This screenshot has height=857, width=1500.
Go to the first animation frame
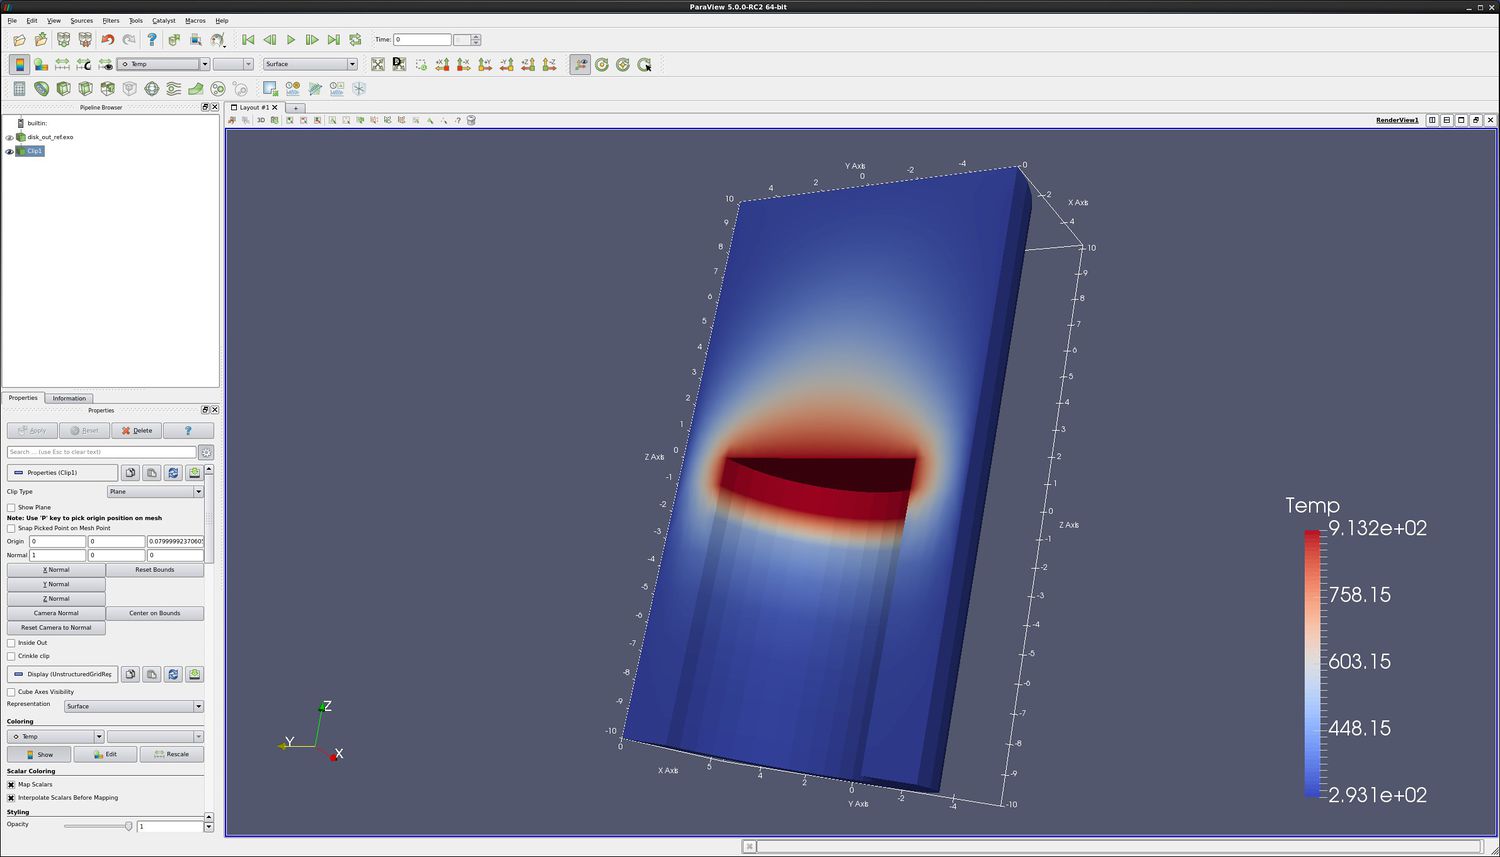248,40
